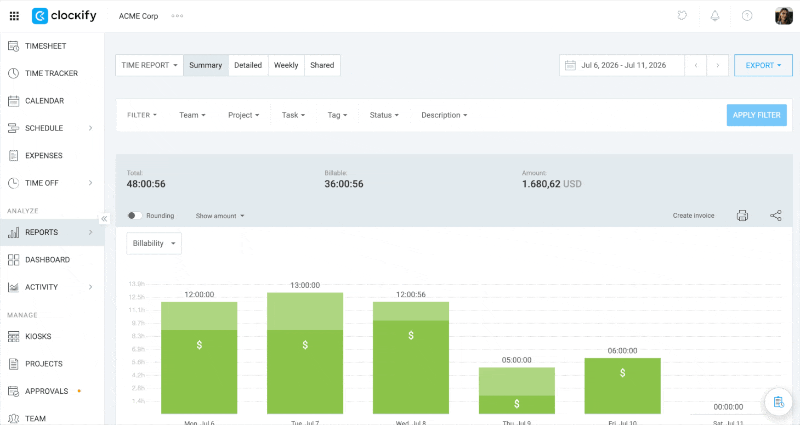Screen dimensions: 800x425
Task: Open the Time Tracker clock icon
Action: pos(14,73)
